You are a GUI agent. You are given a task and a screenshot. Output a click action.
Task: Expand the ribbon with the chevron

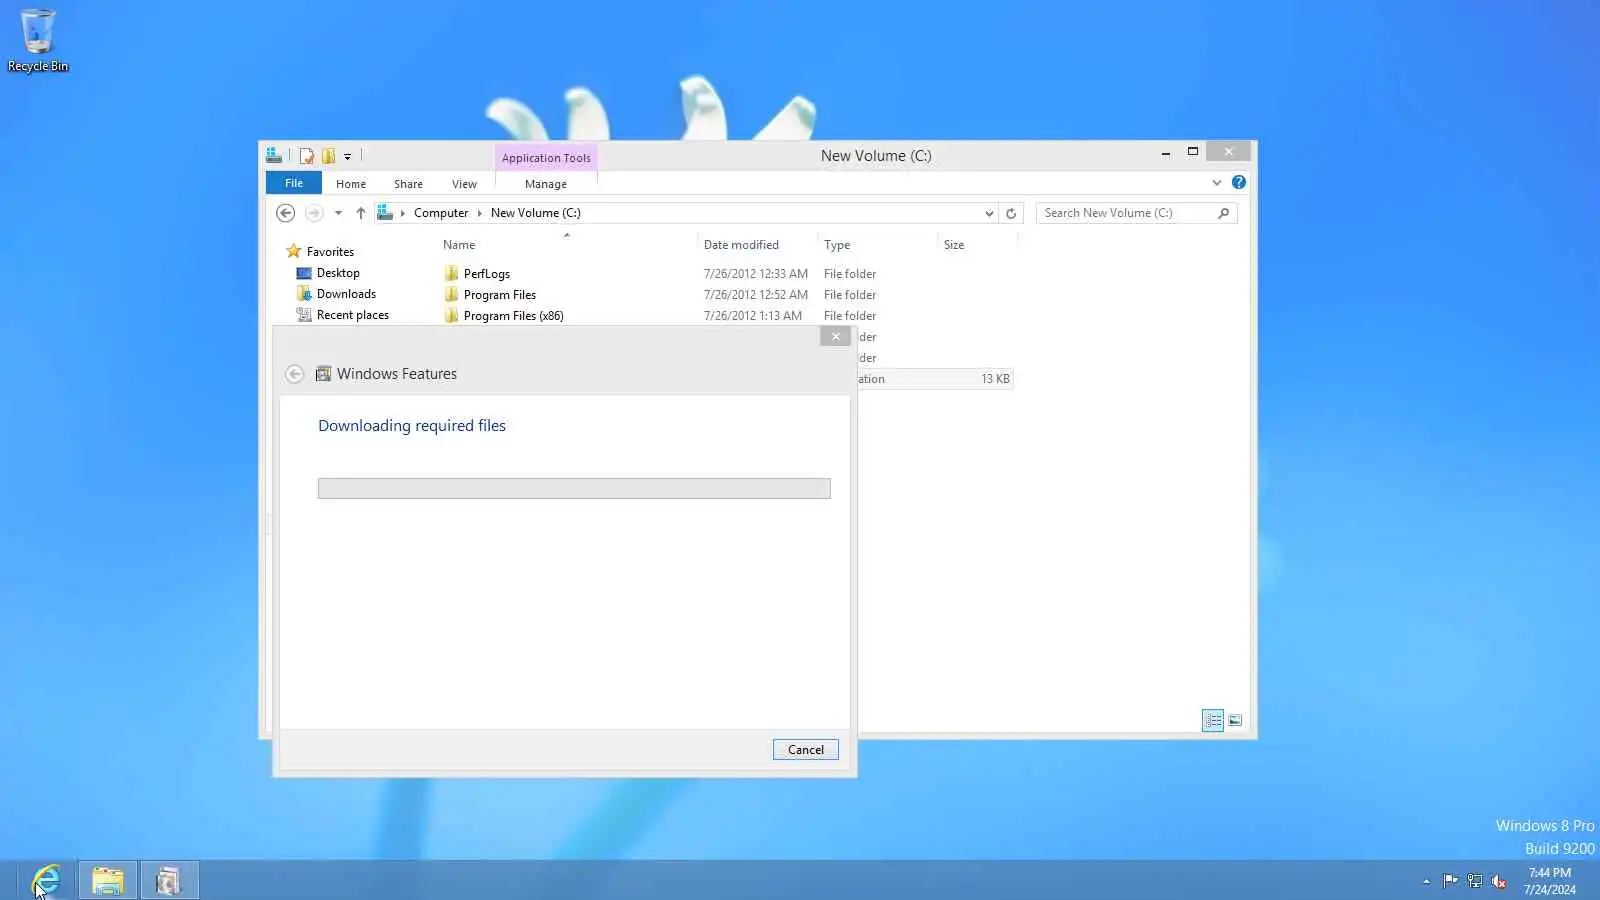pyautogui.click(x=1217, y=183)
